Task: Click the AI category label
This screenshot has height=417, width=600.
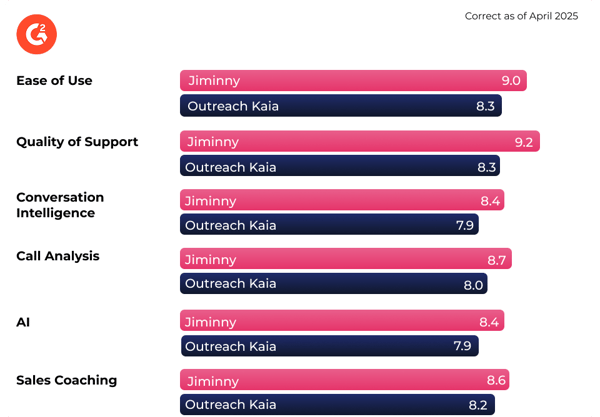Action: pos(23,323)
